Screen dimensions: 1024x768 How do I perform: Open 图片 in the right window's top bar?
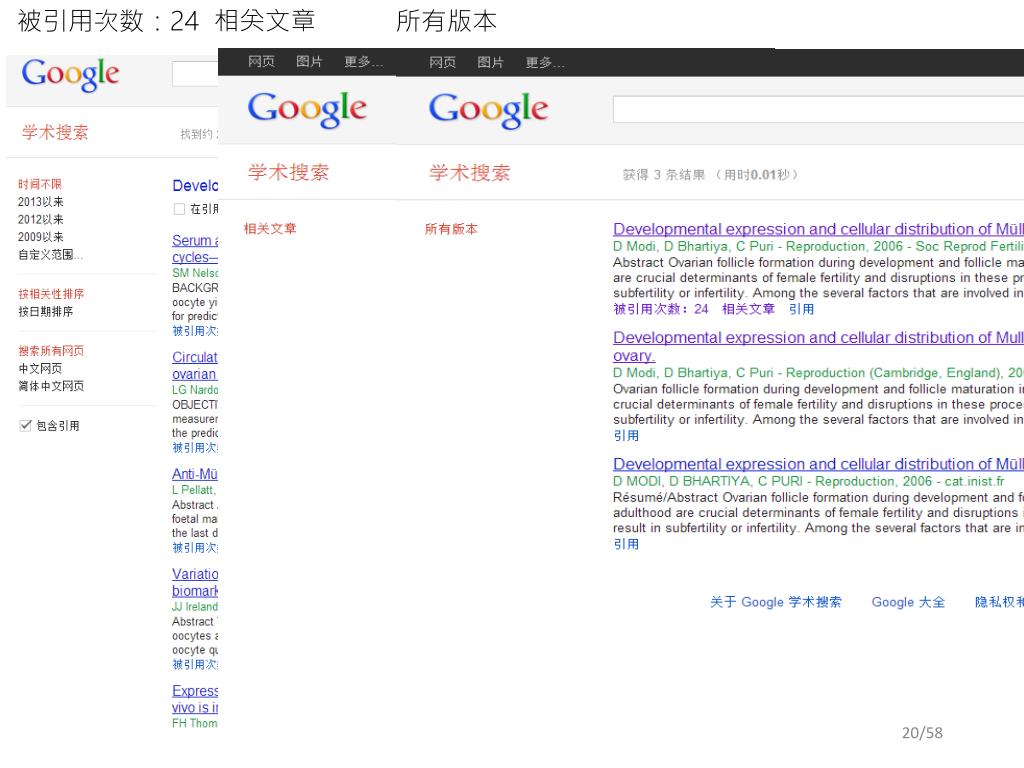[490, 62]
